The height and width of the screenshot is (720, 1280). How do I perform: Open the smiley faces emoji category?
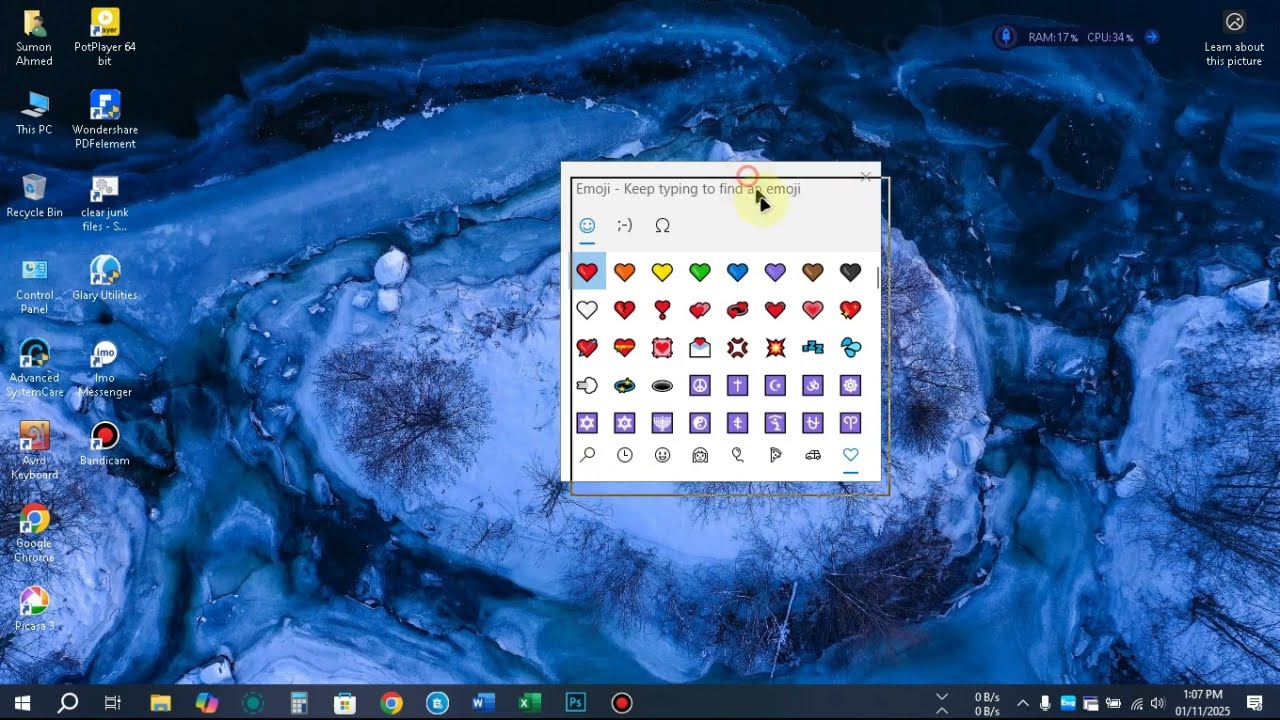[x=662, y=455]
